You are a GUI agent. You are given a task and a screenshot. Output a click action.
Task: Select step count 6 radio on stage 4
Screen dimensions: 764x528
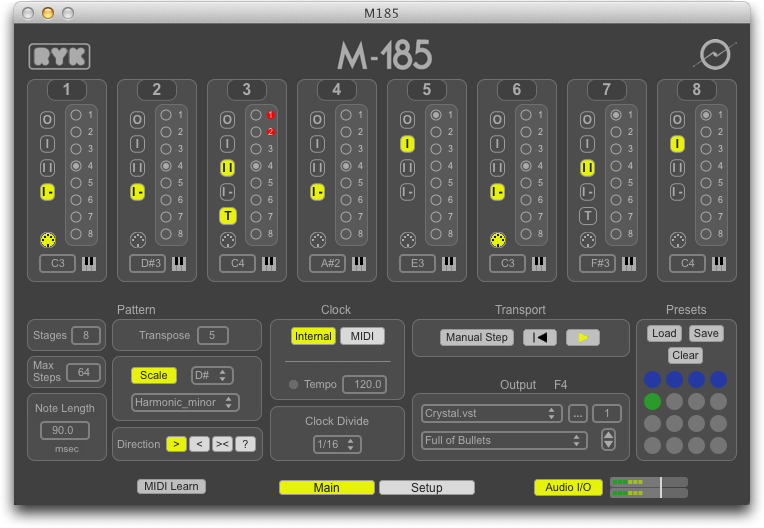pyautogui.click(x=346, y=200)
